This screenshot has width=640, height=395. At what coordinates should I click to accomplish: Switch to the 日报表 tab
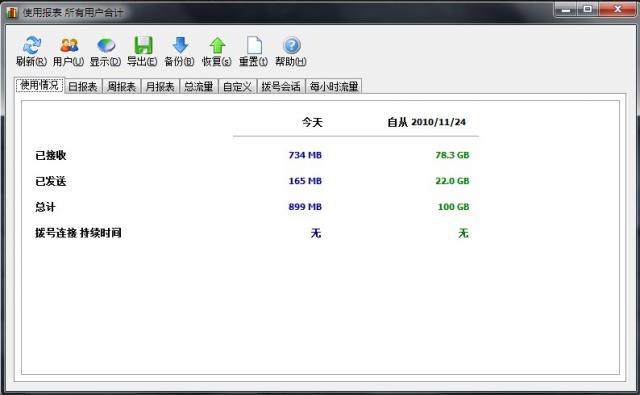point(83,87)
